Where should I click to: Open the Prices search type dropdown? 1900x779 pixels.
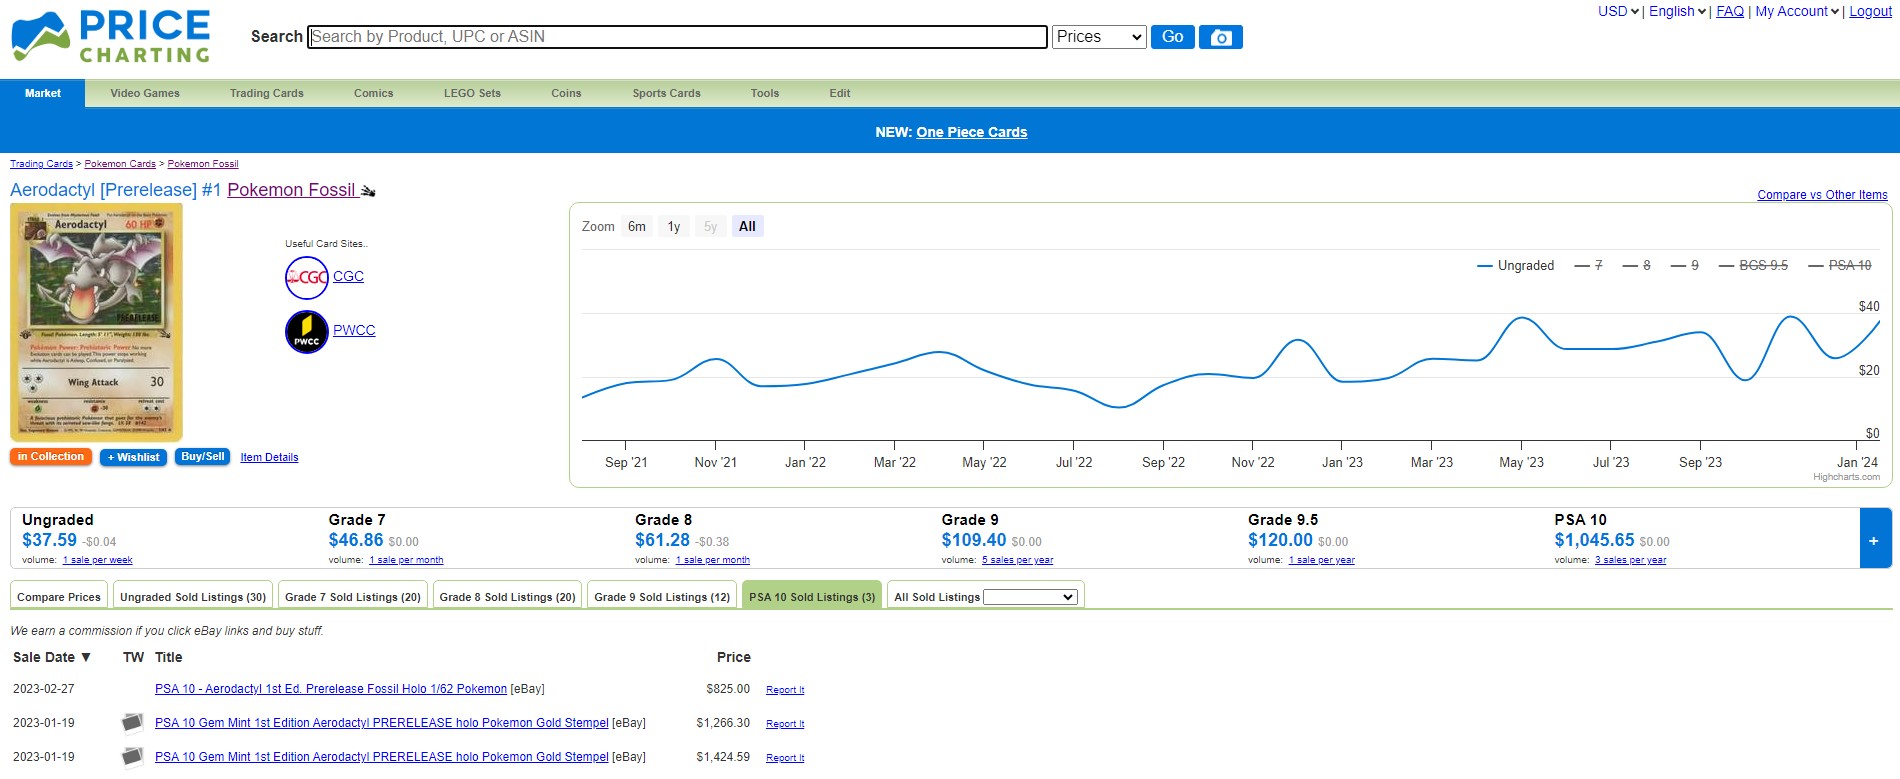tap(1098, 37)
